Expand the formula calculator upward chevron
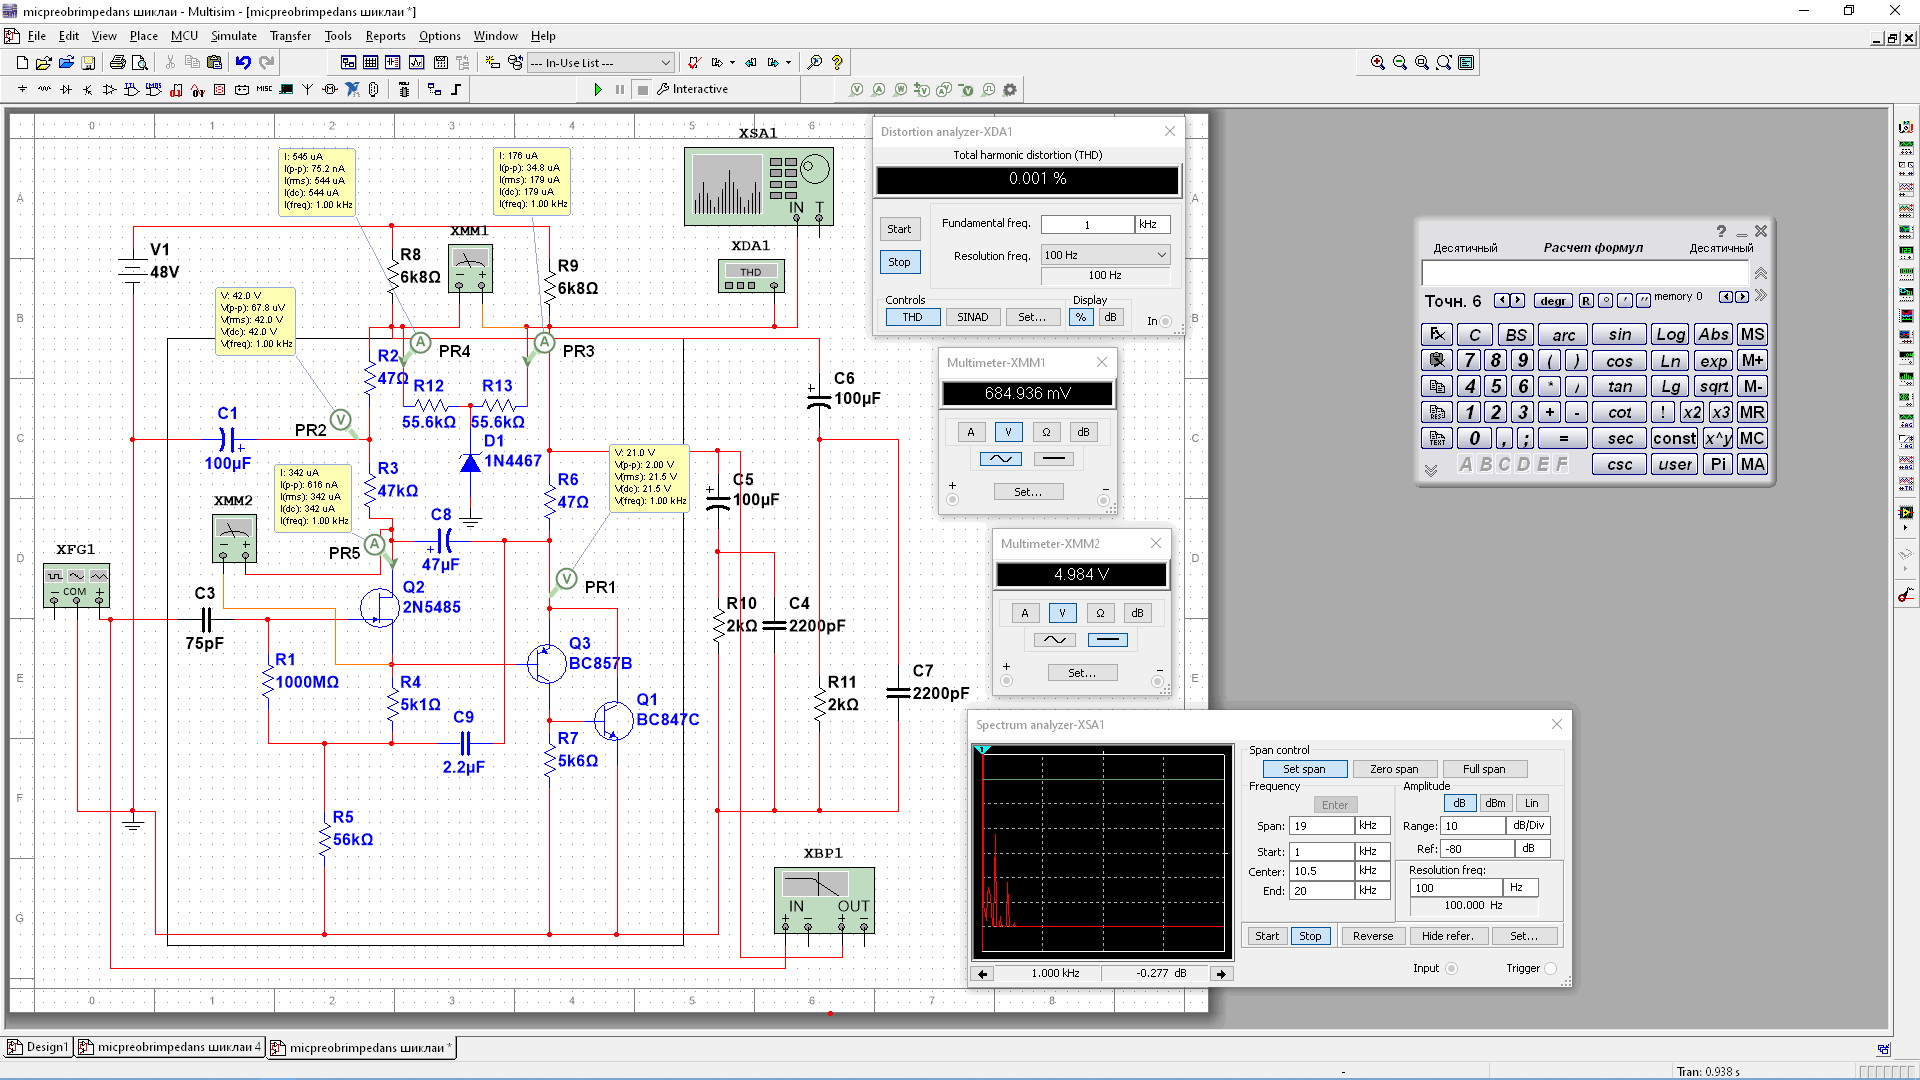The width and height of the screenshot is (1920, 1080). click(1761, 274)
